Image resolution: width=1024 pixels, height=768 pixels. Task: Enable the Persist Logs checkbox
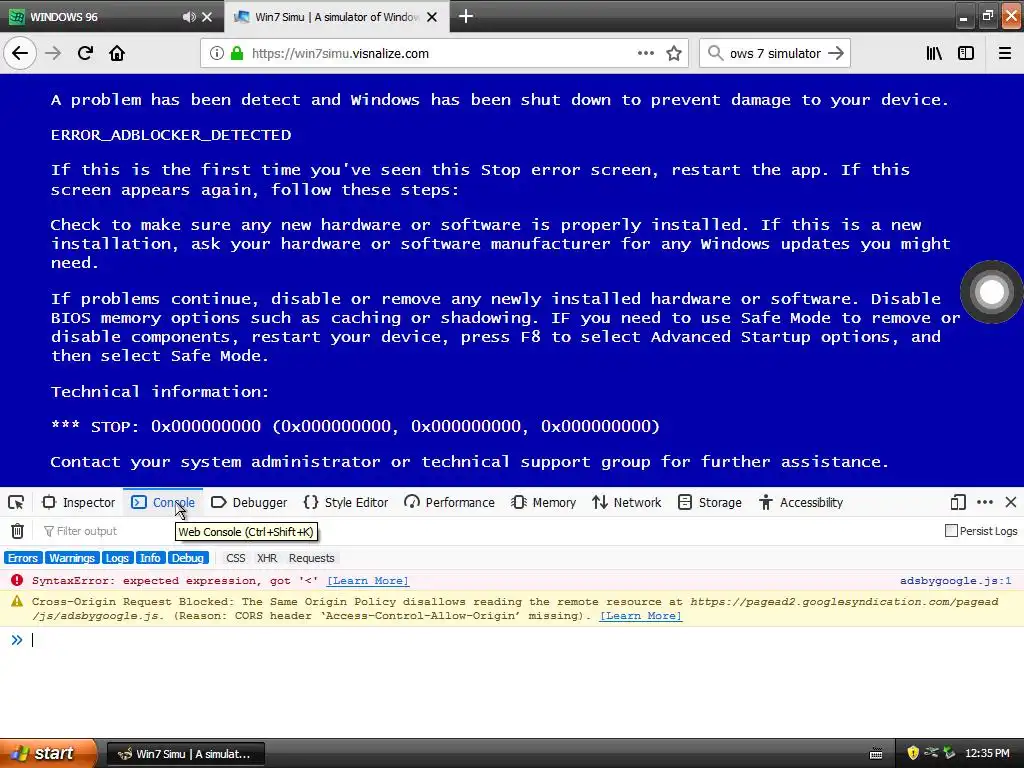952,530
